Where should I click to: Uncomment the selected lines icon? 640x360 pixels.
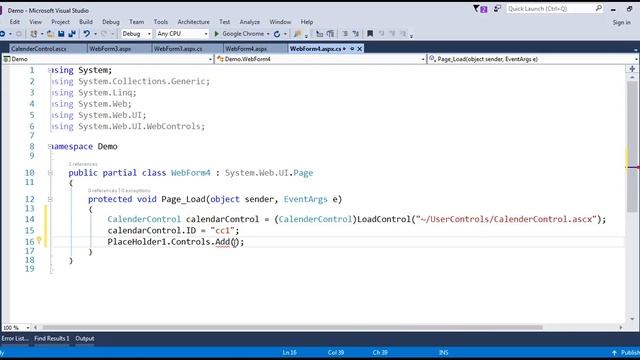click(356, 34)
